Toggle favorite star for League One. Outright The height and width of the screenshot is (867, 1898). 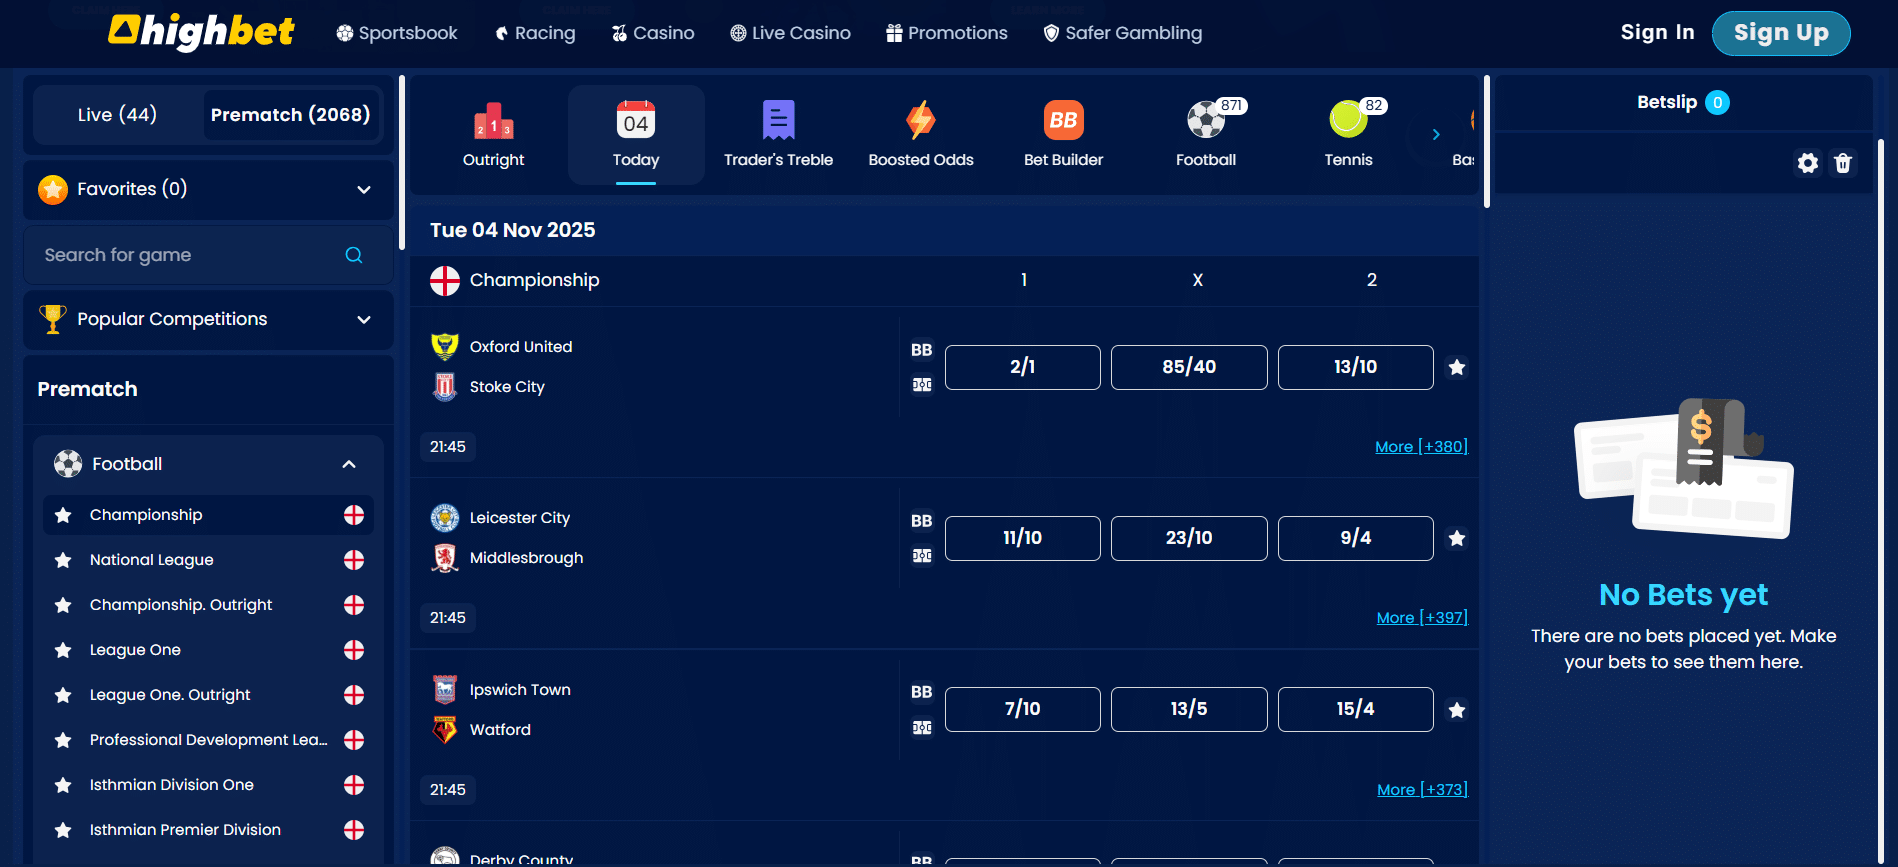pyautogui.click(x=63, y=695)
